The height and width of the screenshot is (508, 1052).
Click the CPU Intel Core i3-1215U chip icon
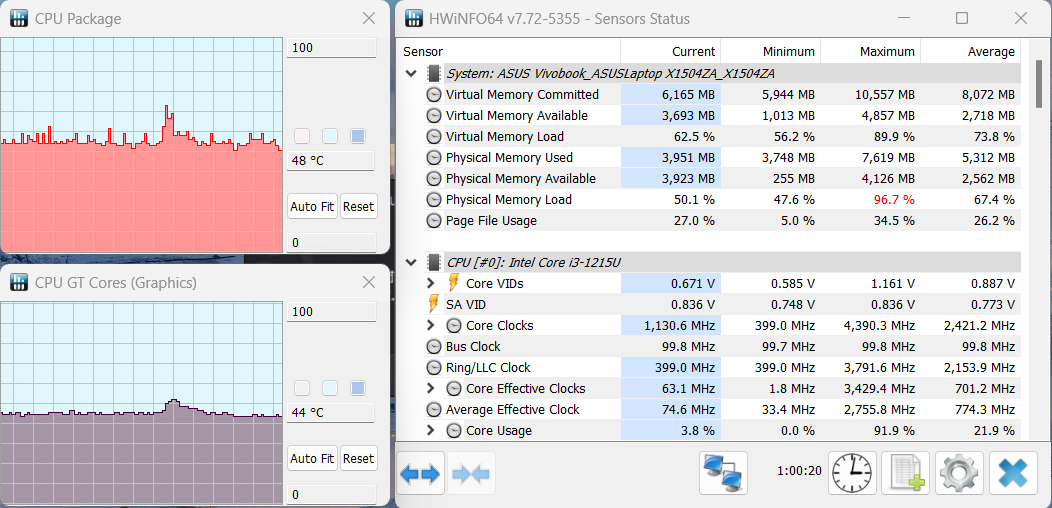pyautogui.click(x=434, y=262)
